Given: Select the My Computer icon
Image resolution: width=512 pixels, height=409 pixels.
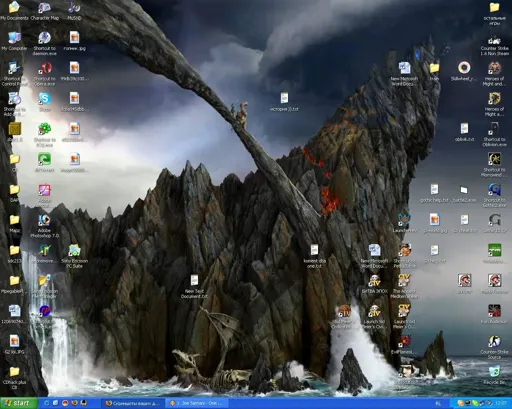Looking at the screenshot, I should tap(14, 42).
